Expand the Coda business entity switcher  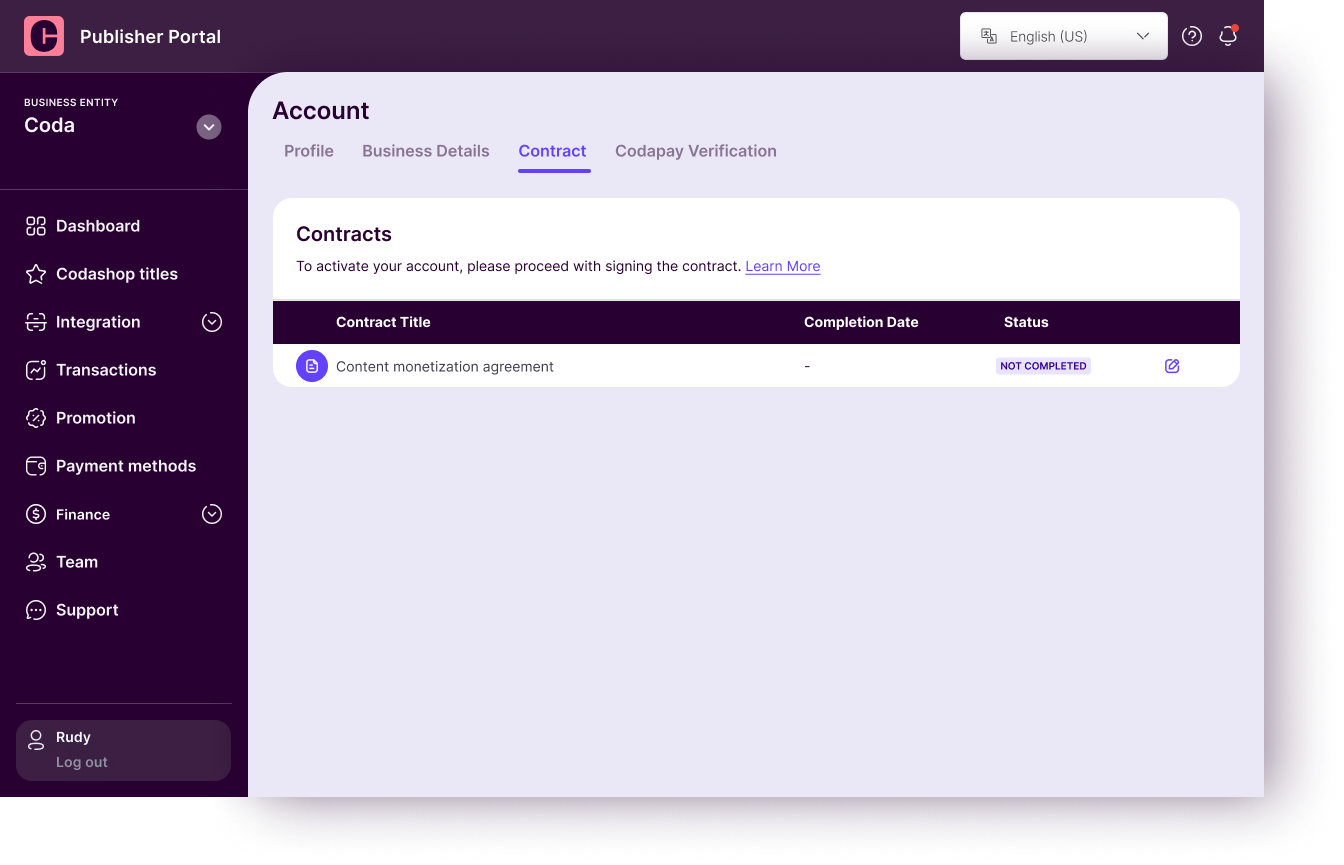pos(209,127)
